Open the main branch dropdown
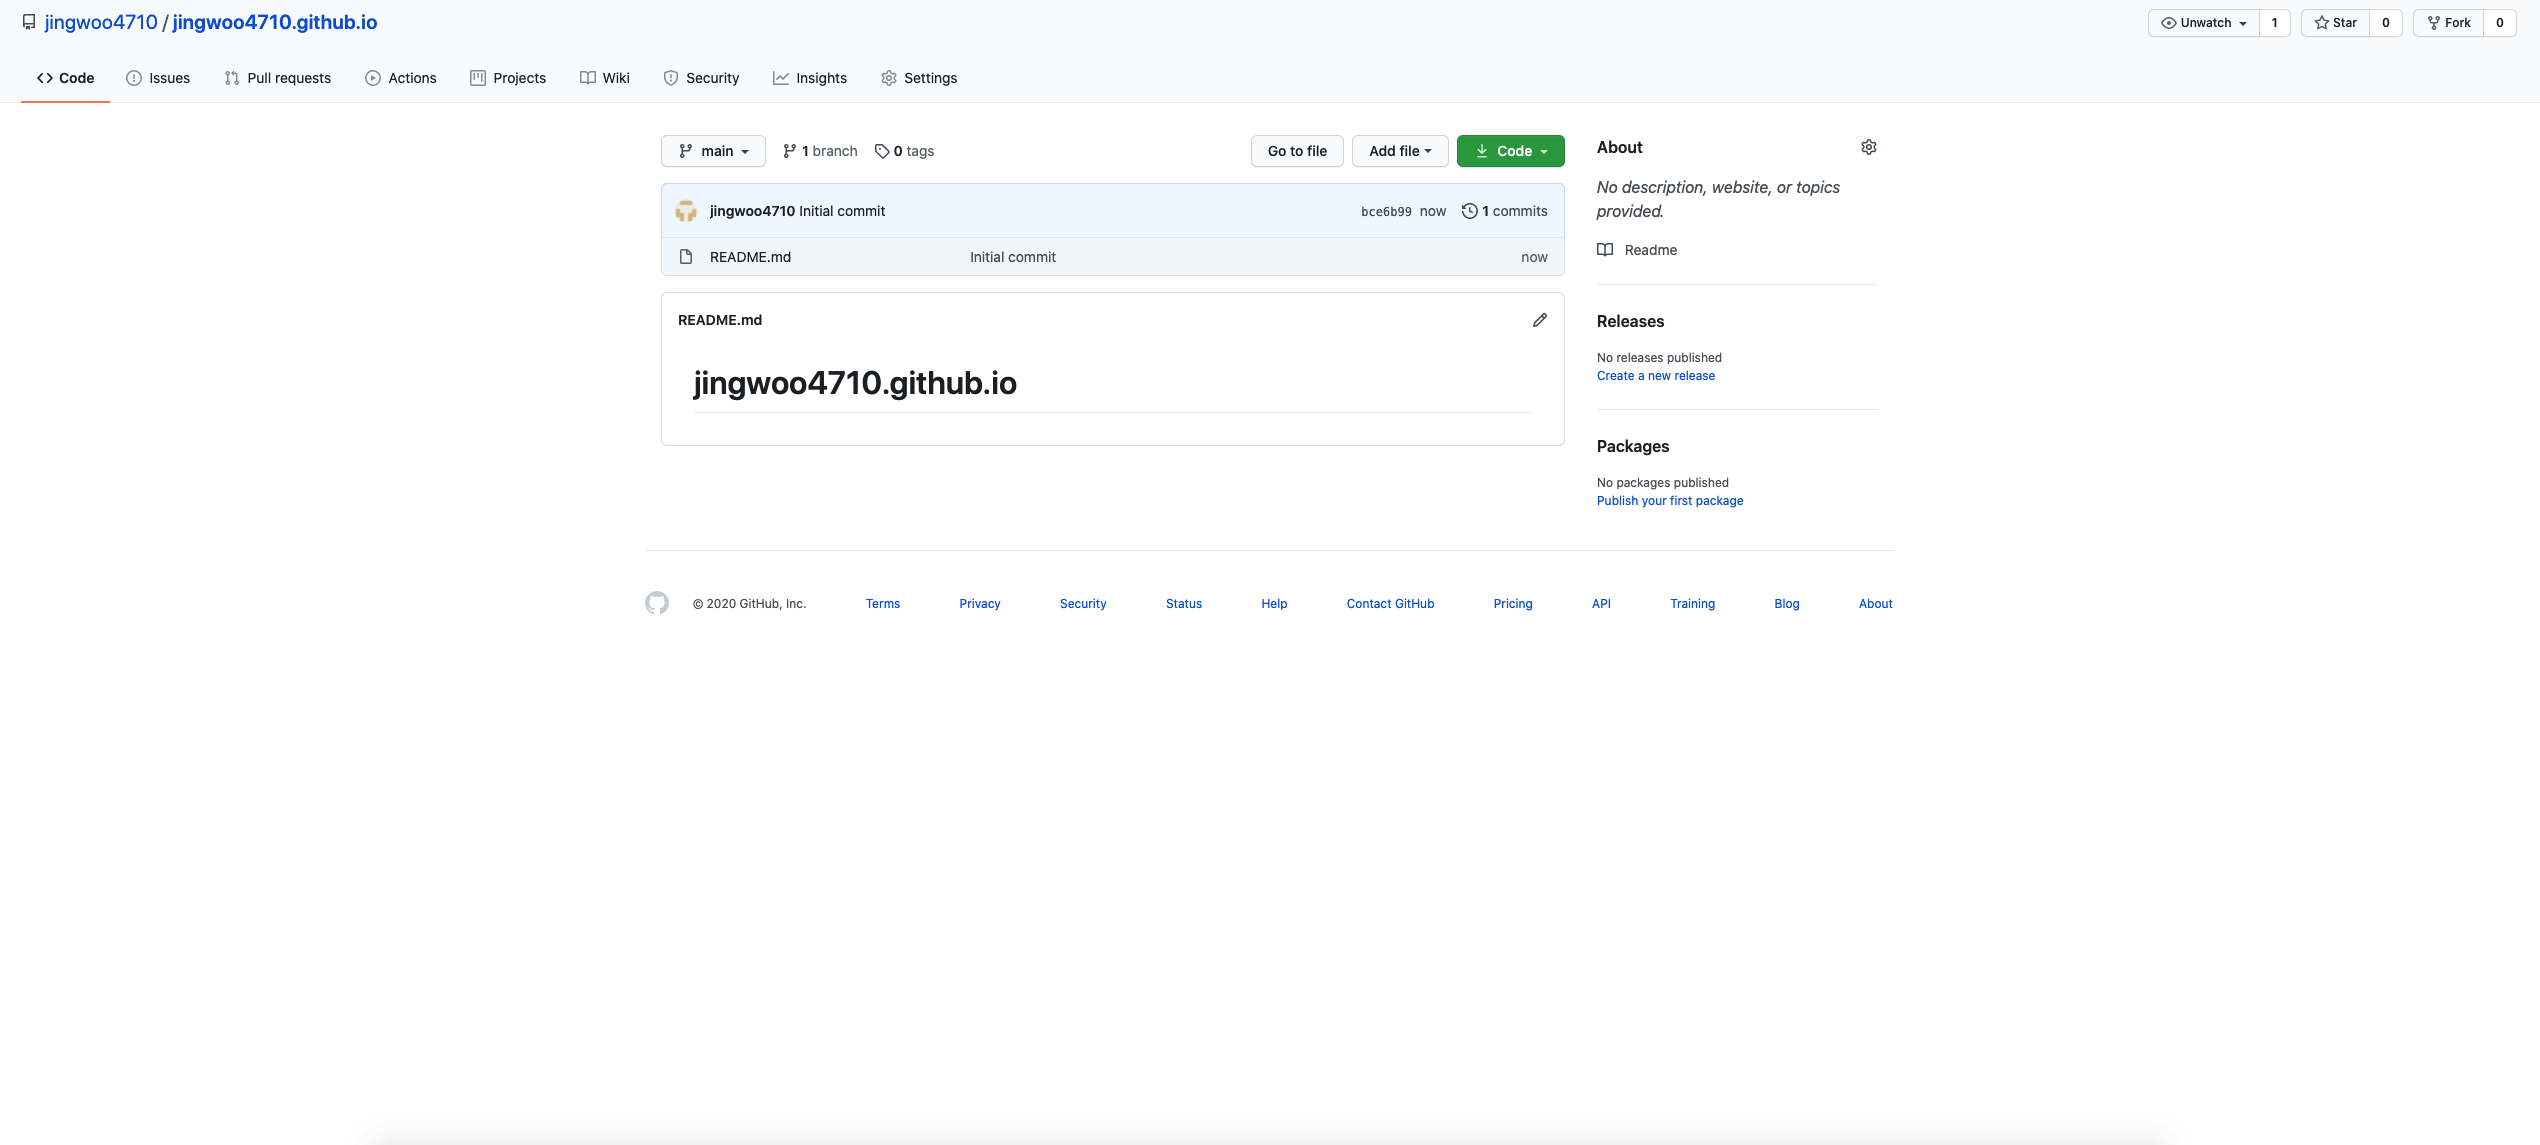This screenshot has height=1145, width=2540. click(713, 151)
